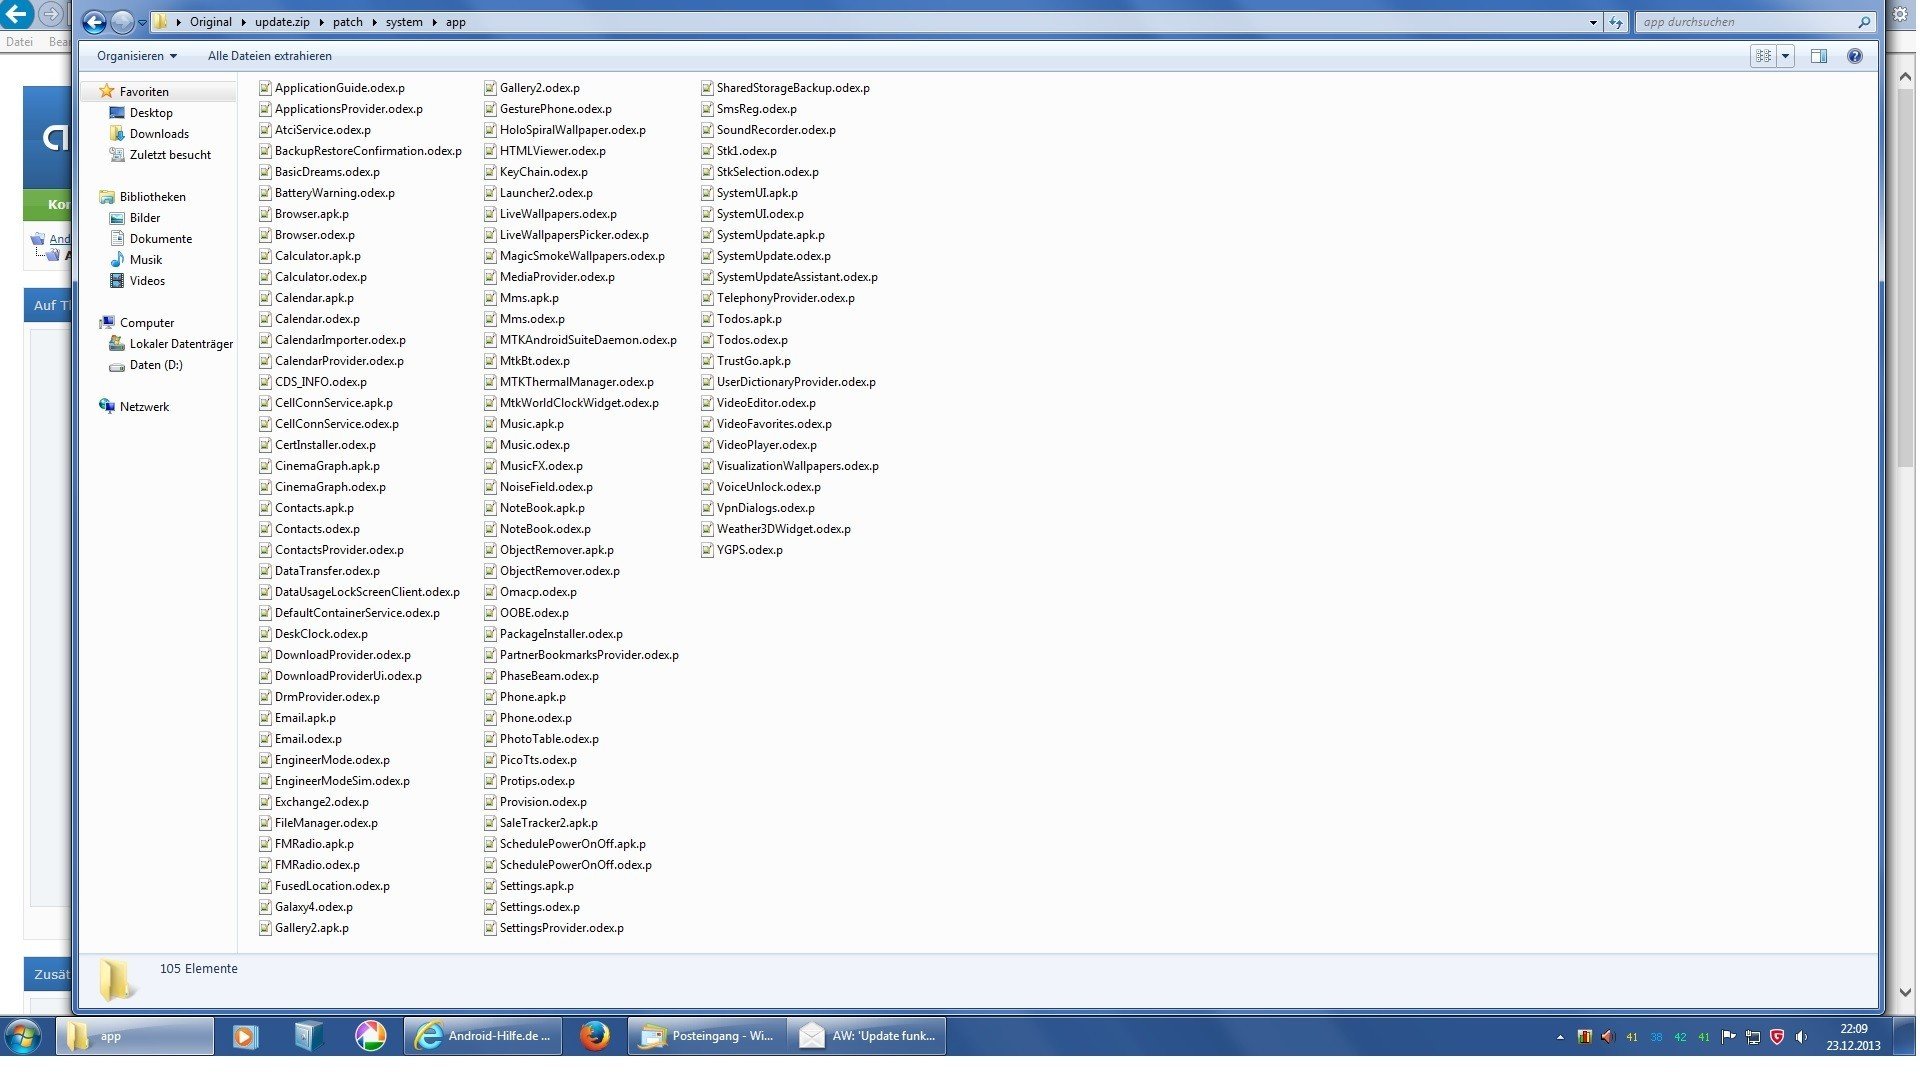Open Windows Media Player from taskbar
The height and width of the screenshot is (1080, 1920).
245,1036
